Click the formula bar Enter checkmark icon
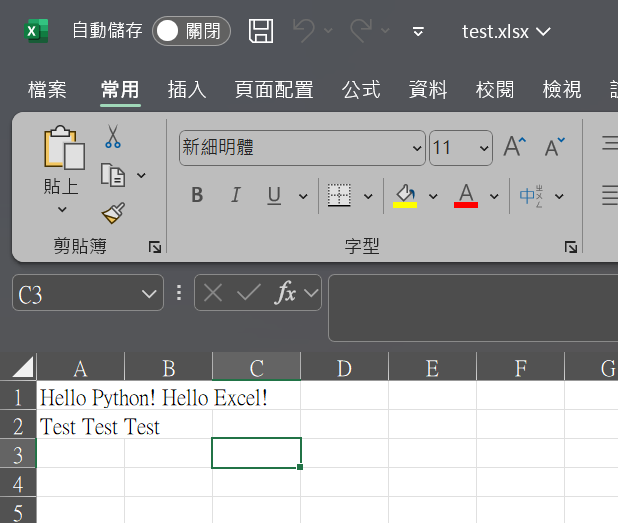This screenshot has height=523, width=618. click(x=249, y=293)
